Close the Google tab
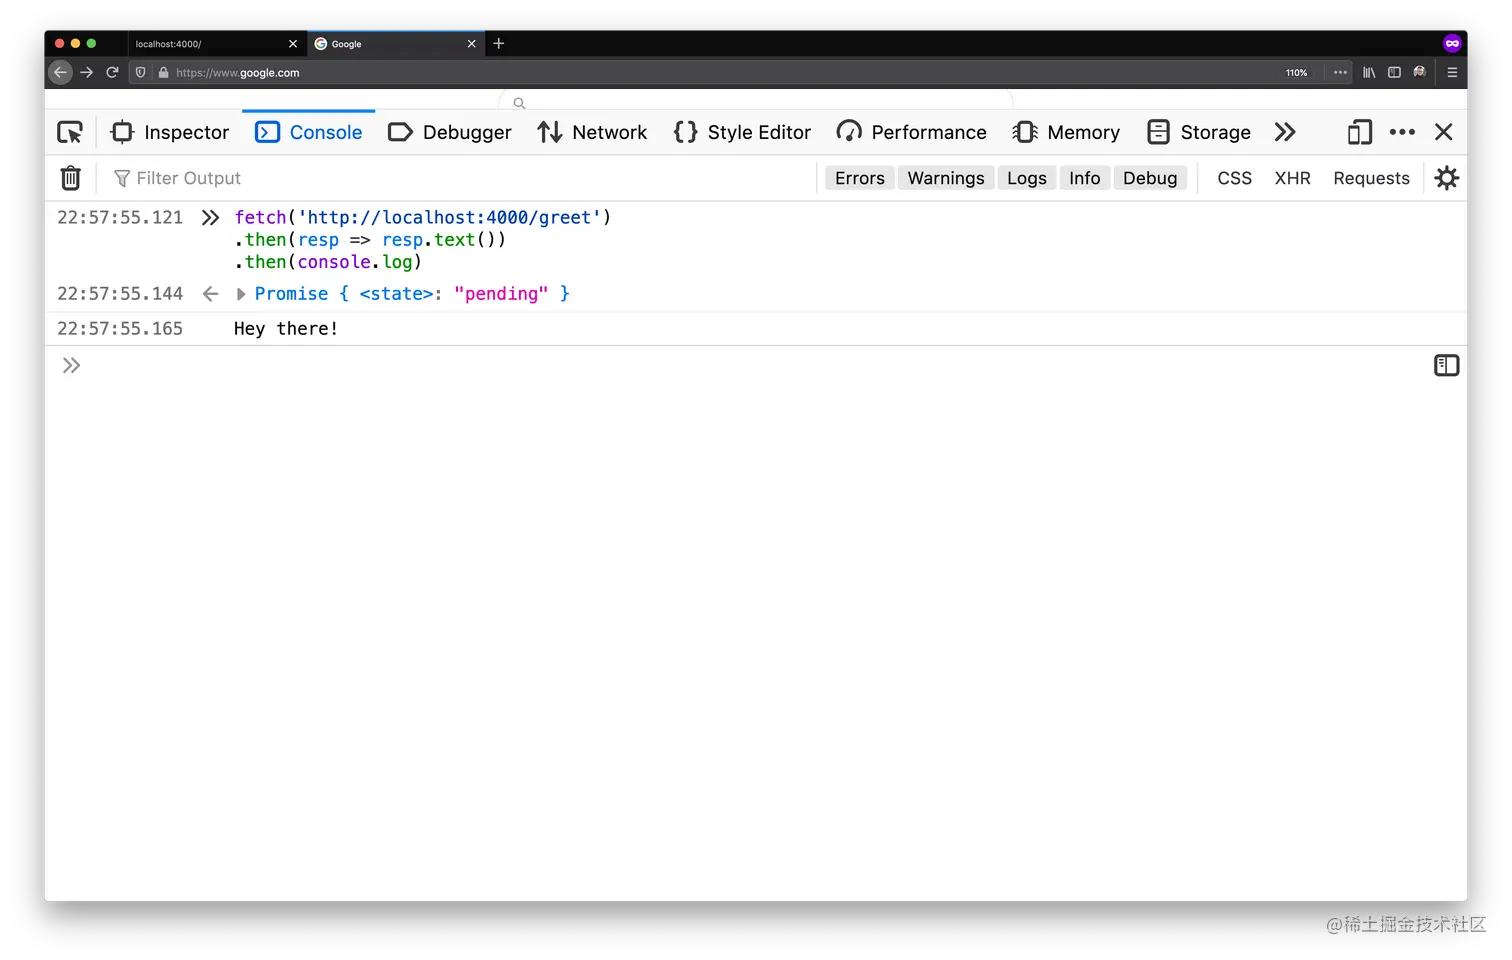This screenshot has width=1512, height=960. pyautogui.click(x=472, y=44)
